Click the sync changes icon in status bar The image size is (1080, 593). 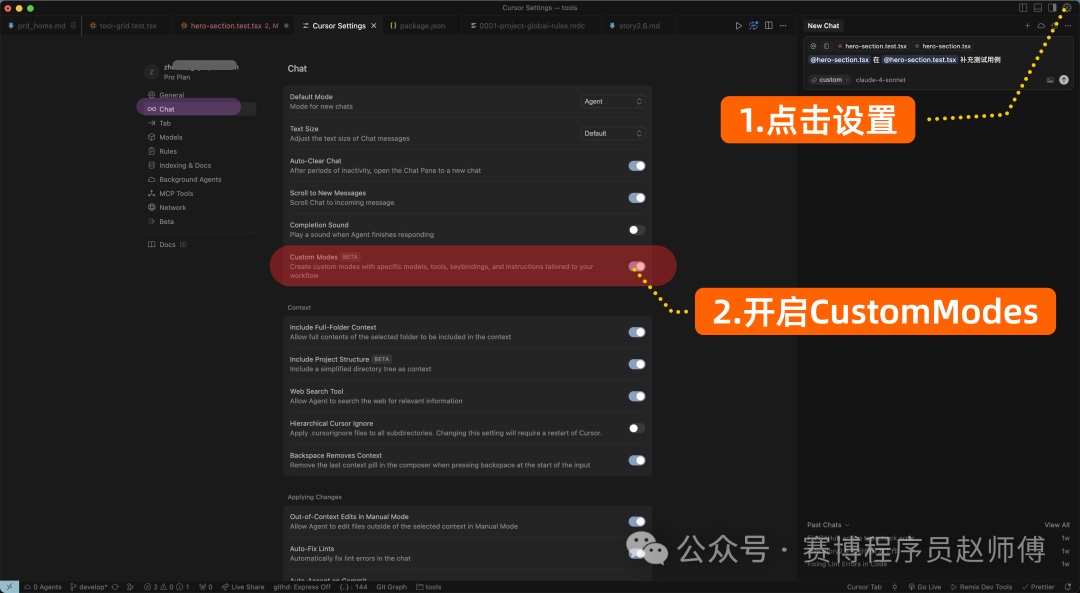(x=115, y=587)
